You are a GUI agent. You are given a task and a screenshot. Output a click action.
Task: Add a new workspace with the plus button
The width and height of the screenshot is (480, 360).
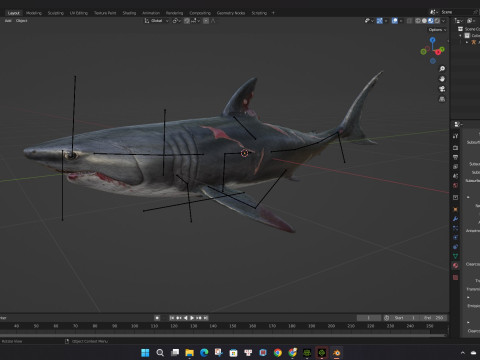(273, 13)
